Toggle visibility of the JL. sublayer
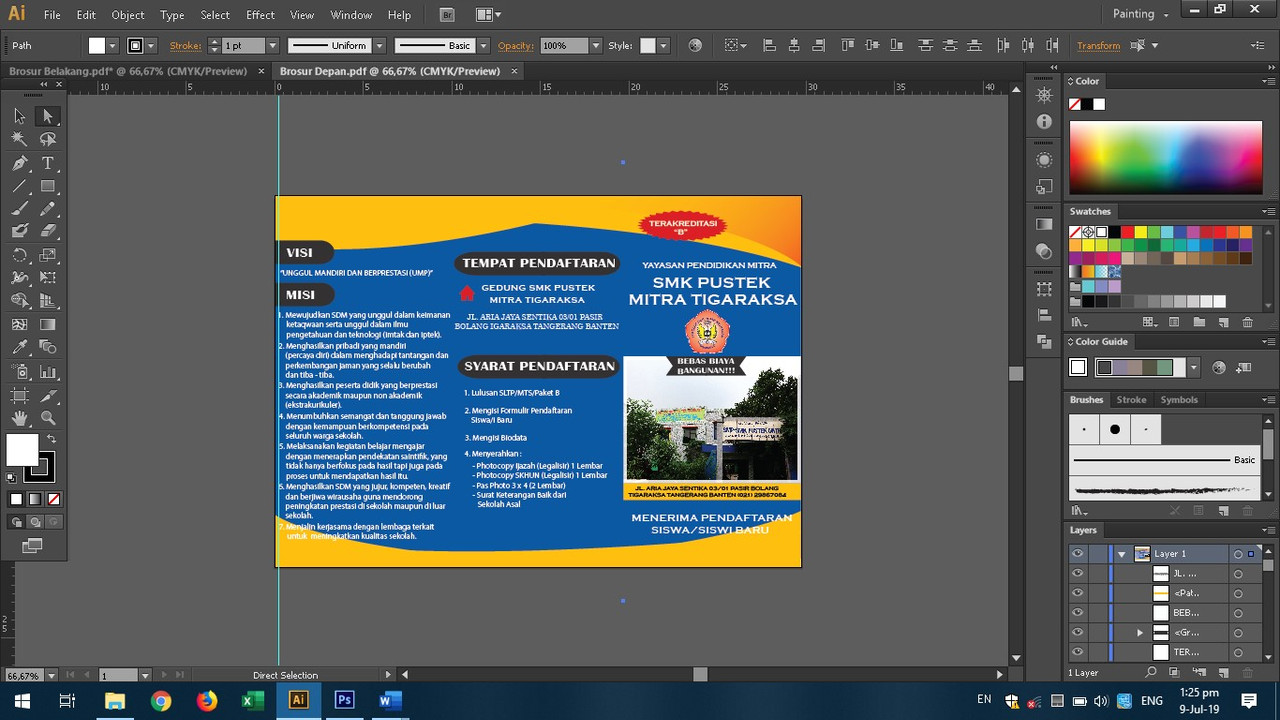This screenshot has height=720, width=1280. (x=1078, y=573)
